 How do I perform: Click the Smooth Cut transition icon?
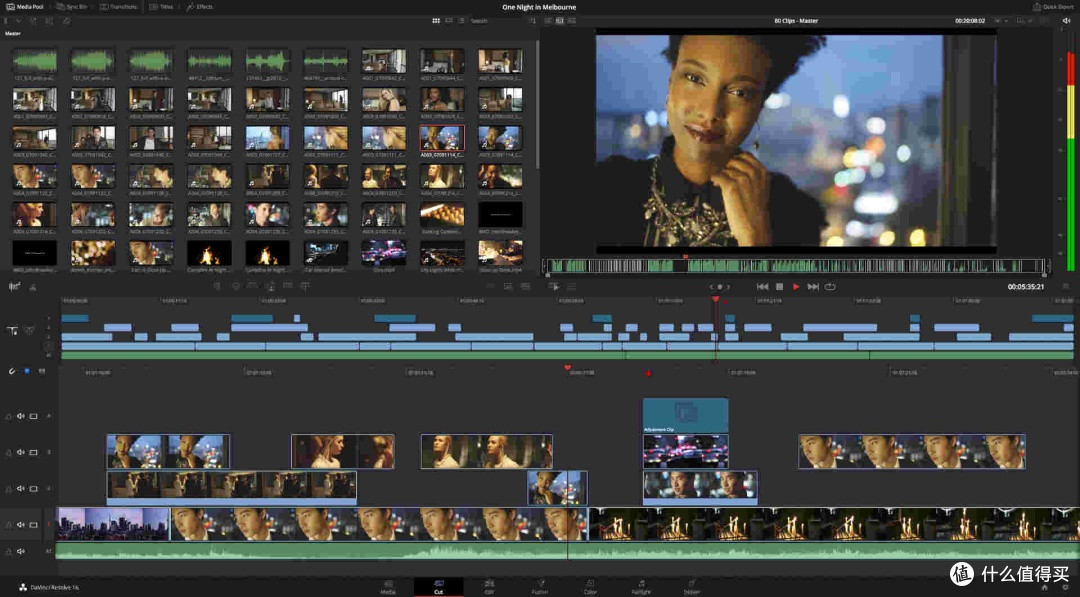pyautogui.click(x=525, y=286)
